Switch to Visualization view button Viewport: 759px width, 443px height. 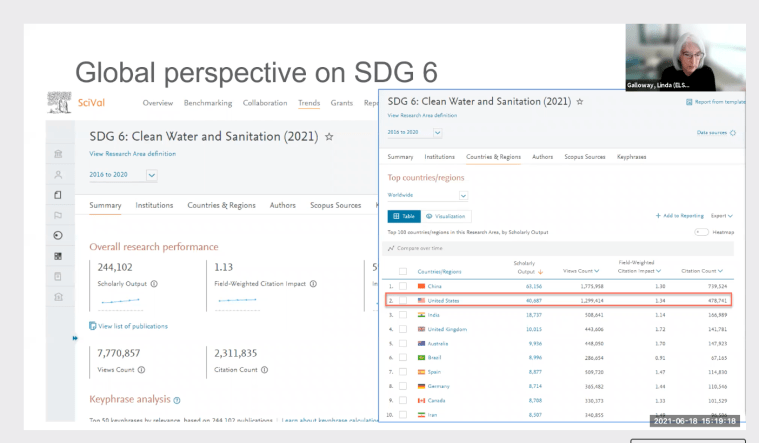point(446,216)
